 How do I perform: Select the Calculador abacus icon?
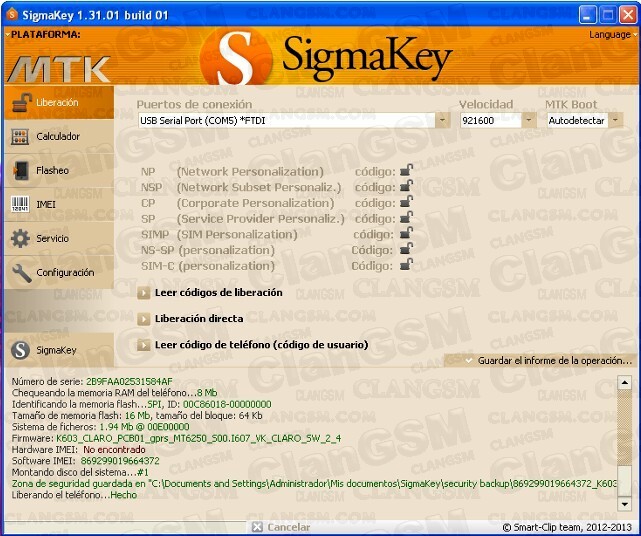click(20, 137)
